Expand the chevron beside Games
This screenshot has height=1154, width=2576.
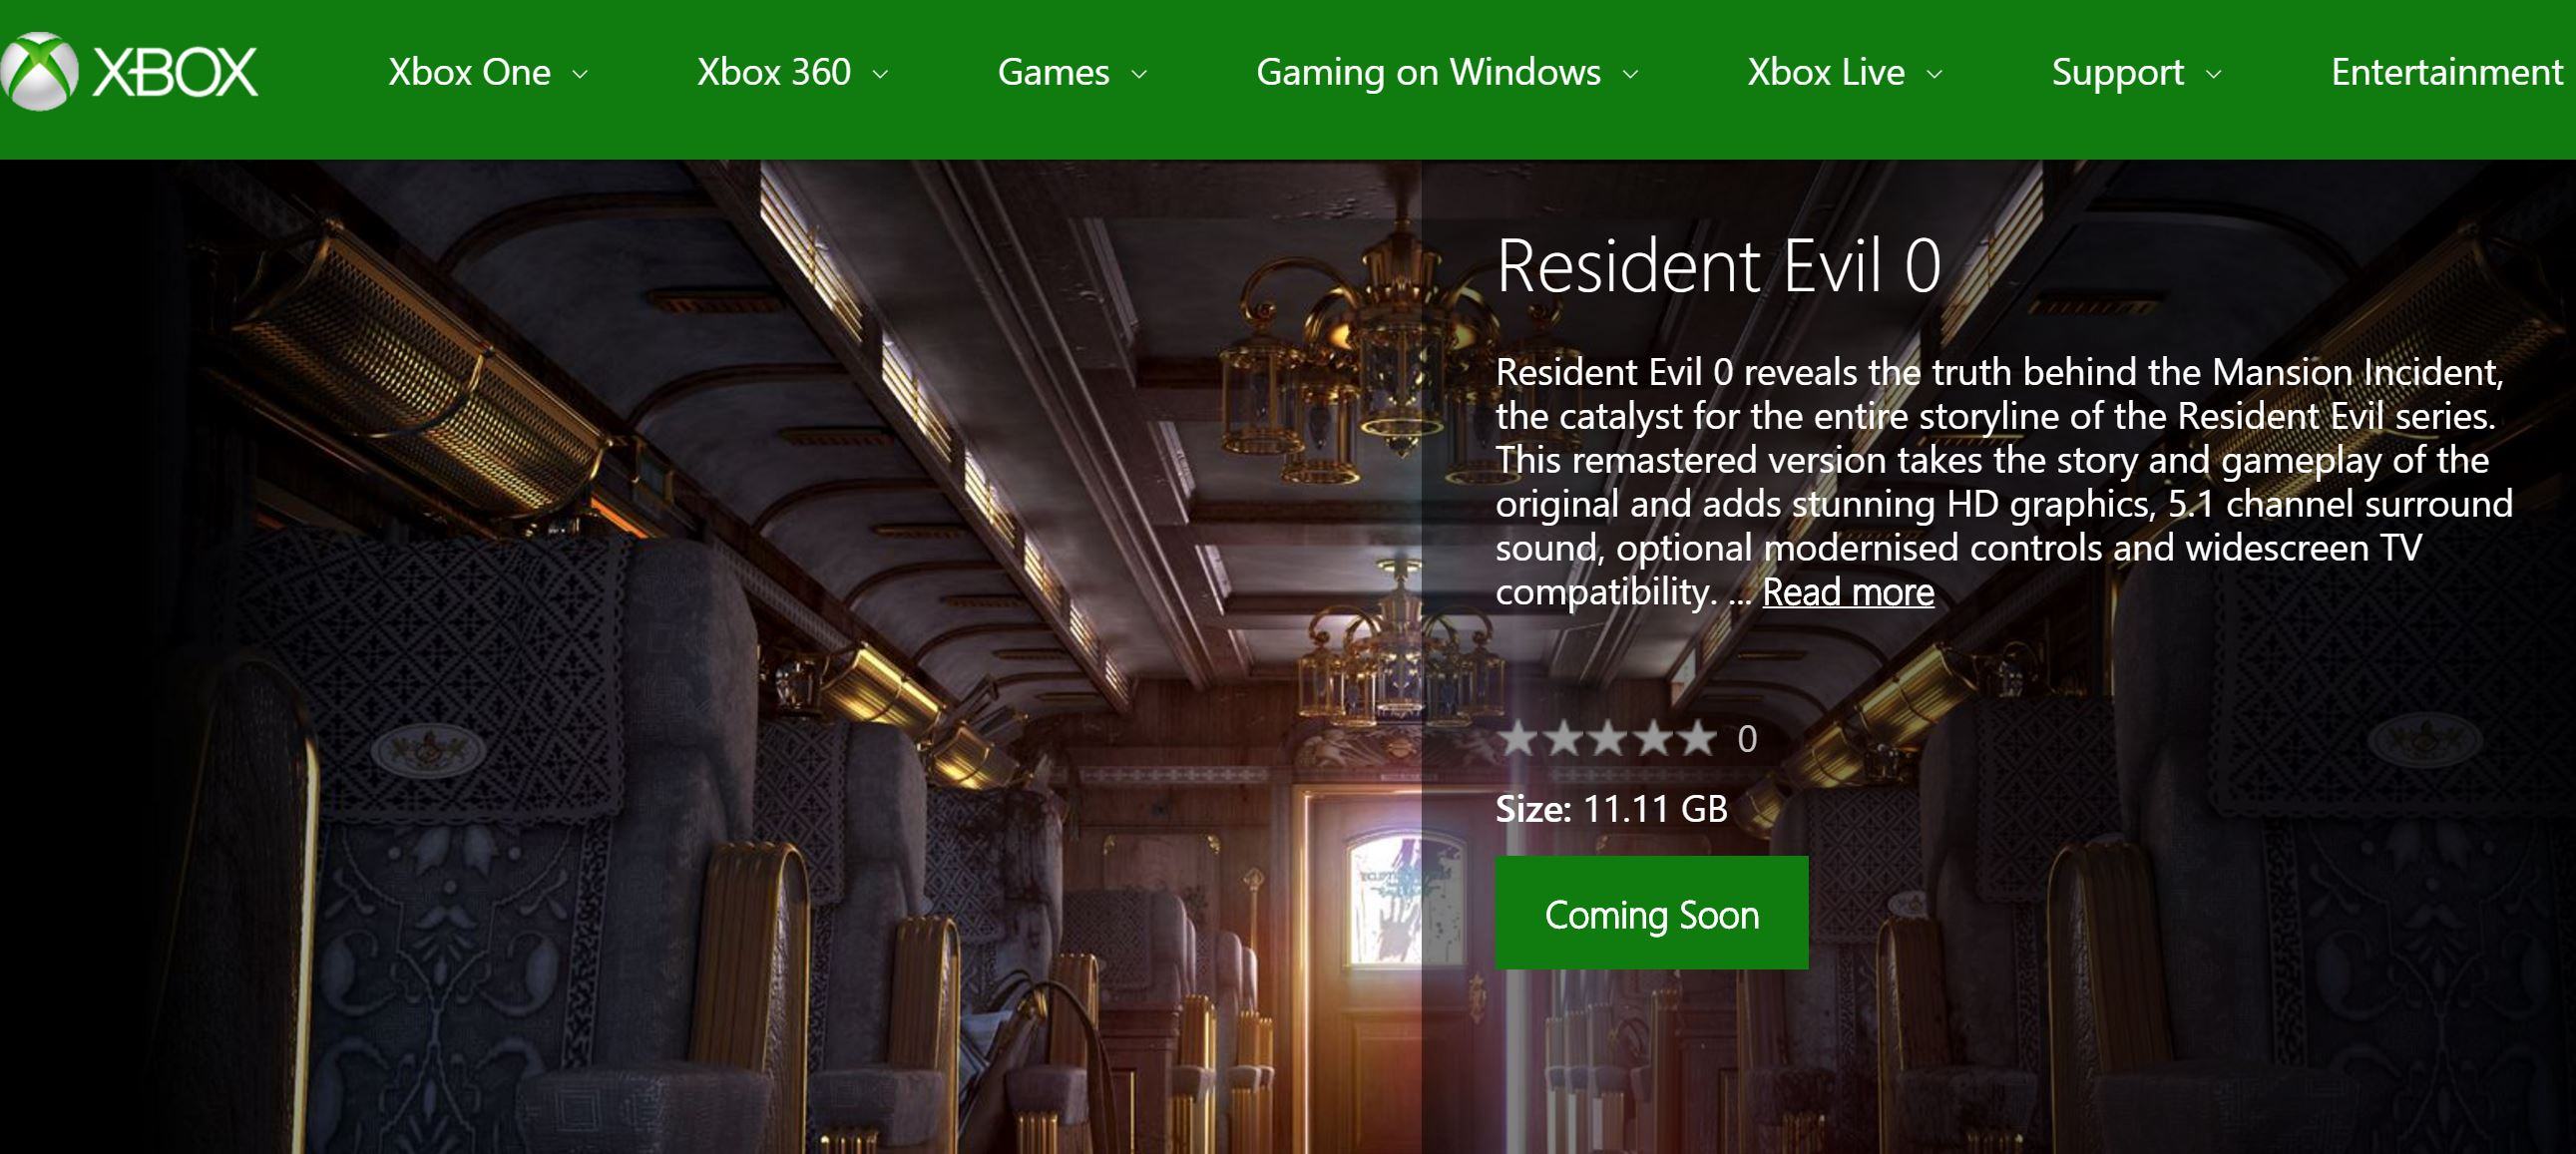pos(1139,74)
